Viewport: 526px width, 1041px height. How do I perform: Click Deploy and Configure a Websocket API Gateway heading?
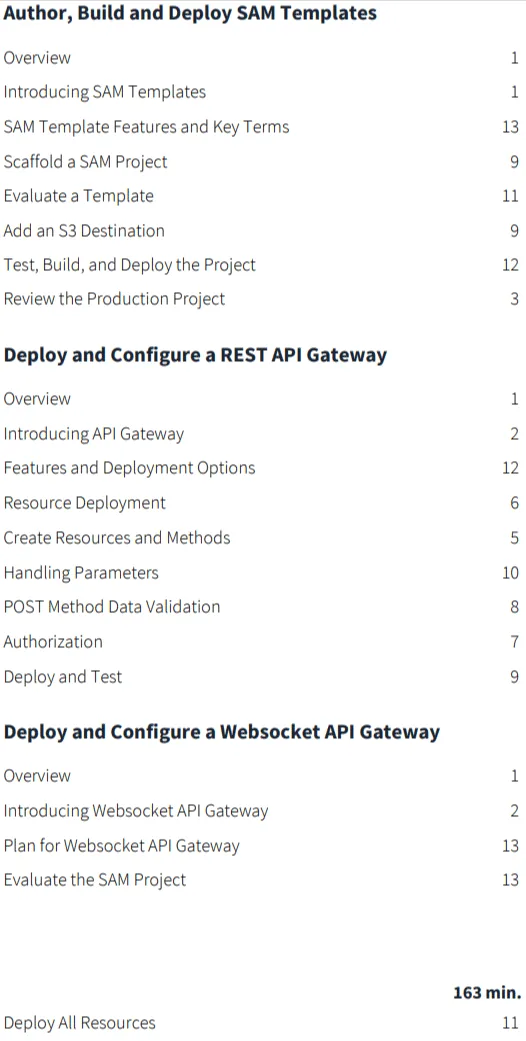(x=222, y=732)
